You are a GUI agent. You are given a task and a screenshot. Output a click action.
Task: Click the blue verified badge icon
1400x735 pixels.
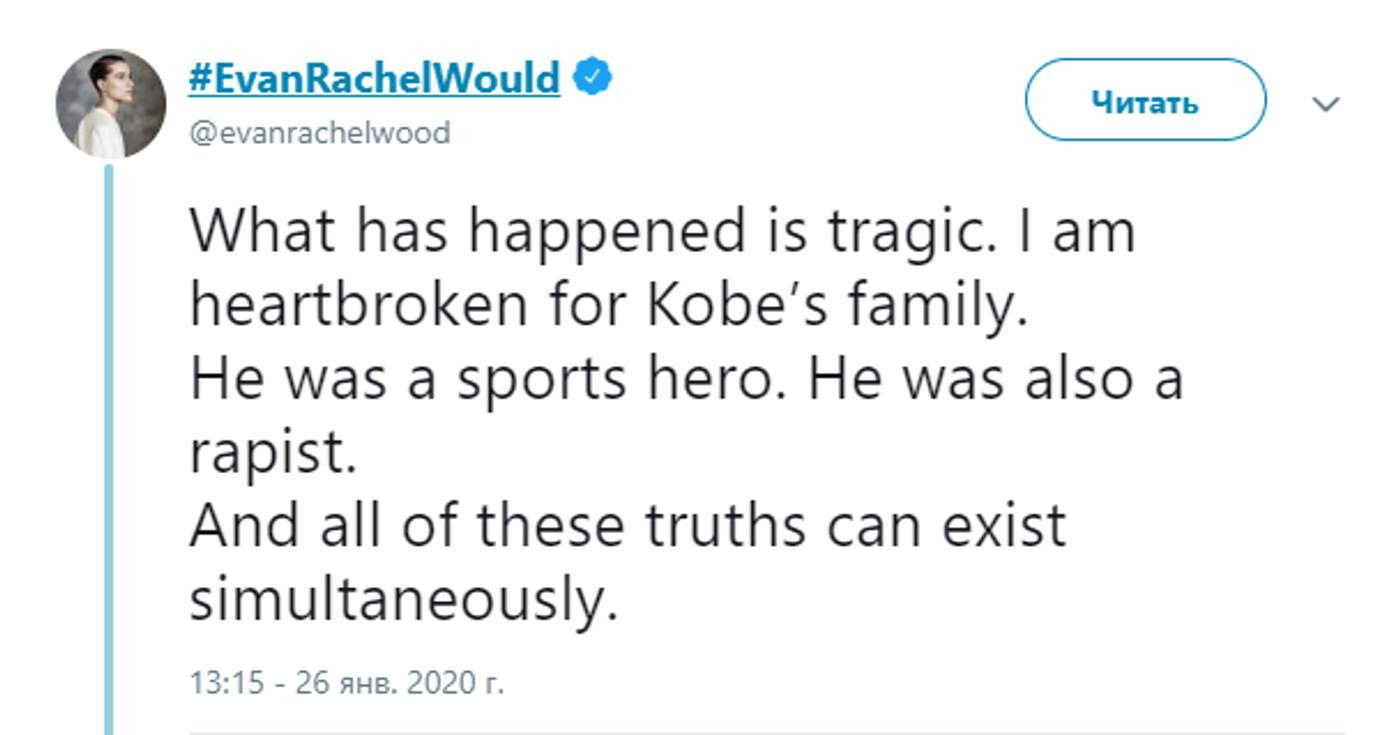[x=592, y=77]
